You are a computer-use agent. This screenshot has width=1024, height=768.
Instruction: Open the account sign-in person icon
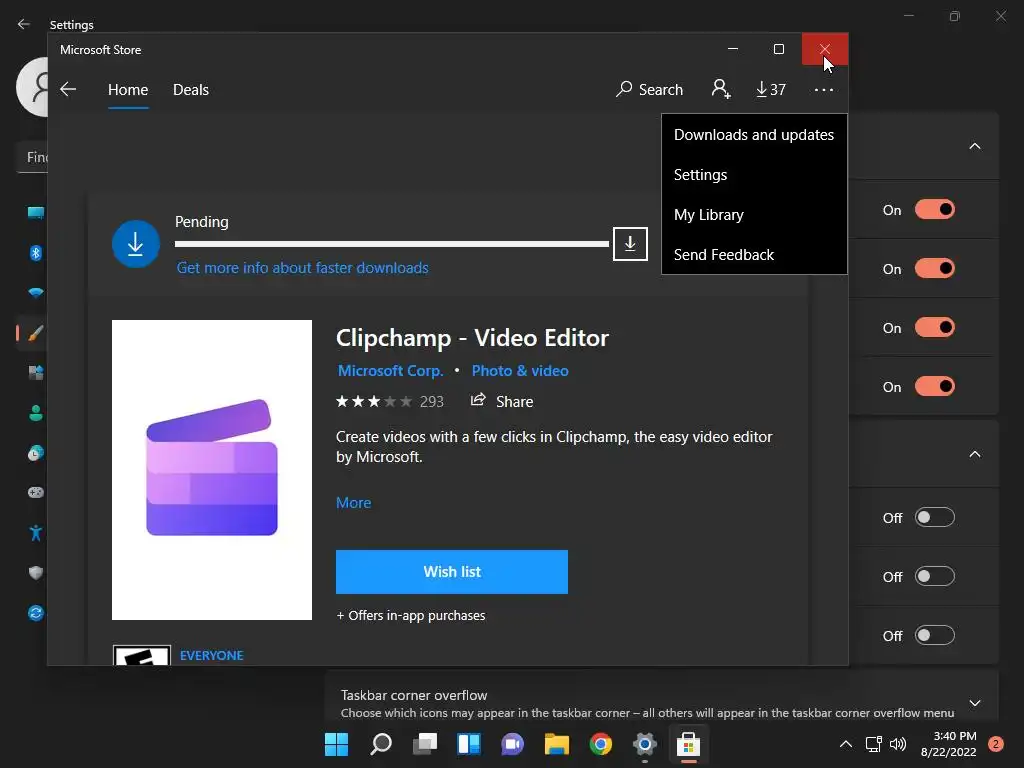tap(720, 89)
